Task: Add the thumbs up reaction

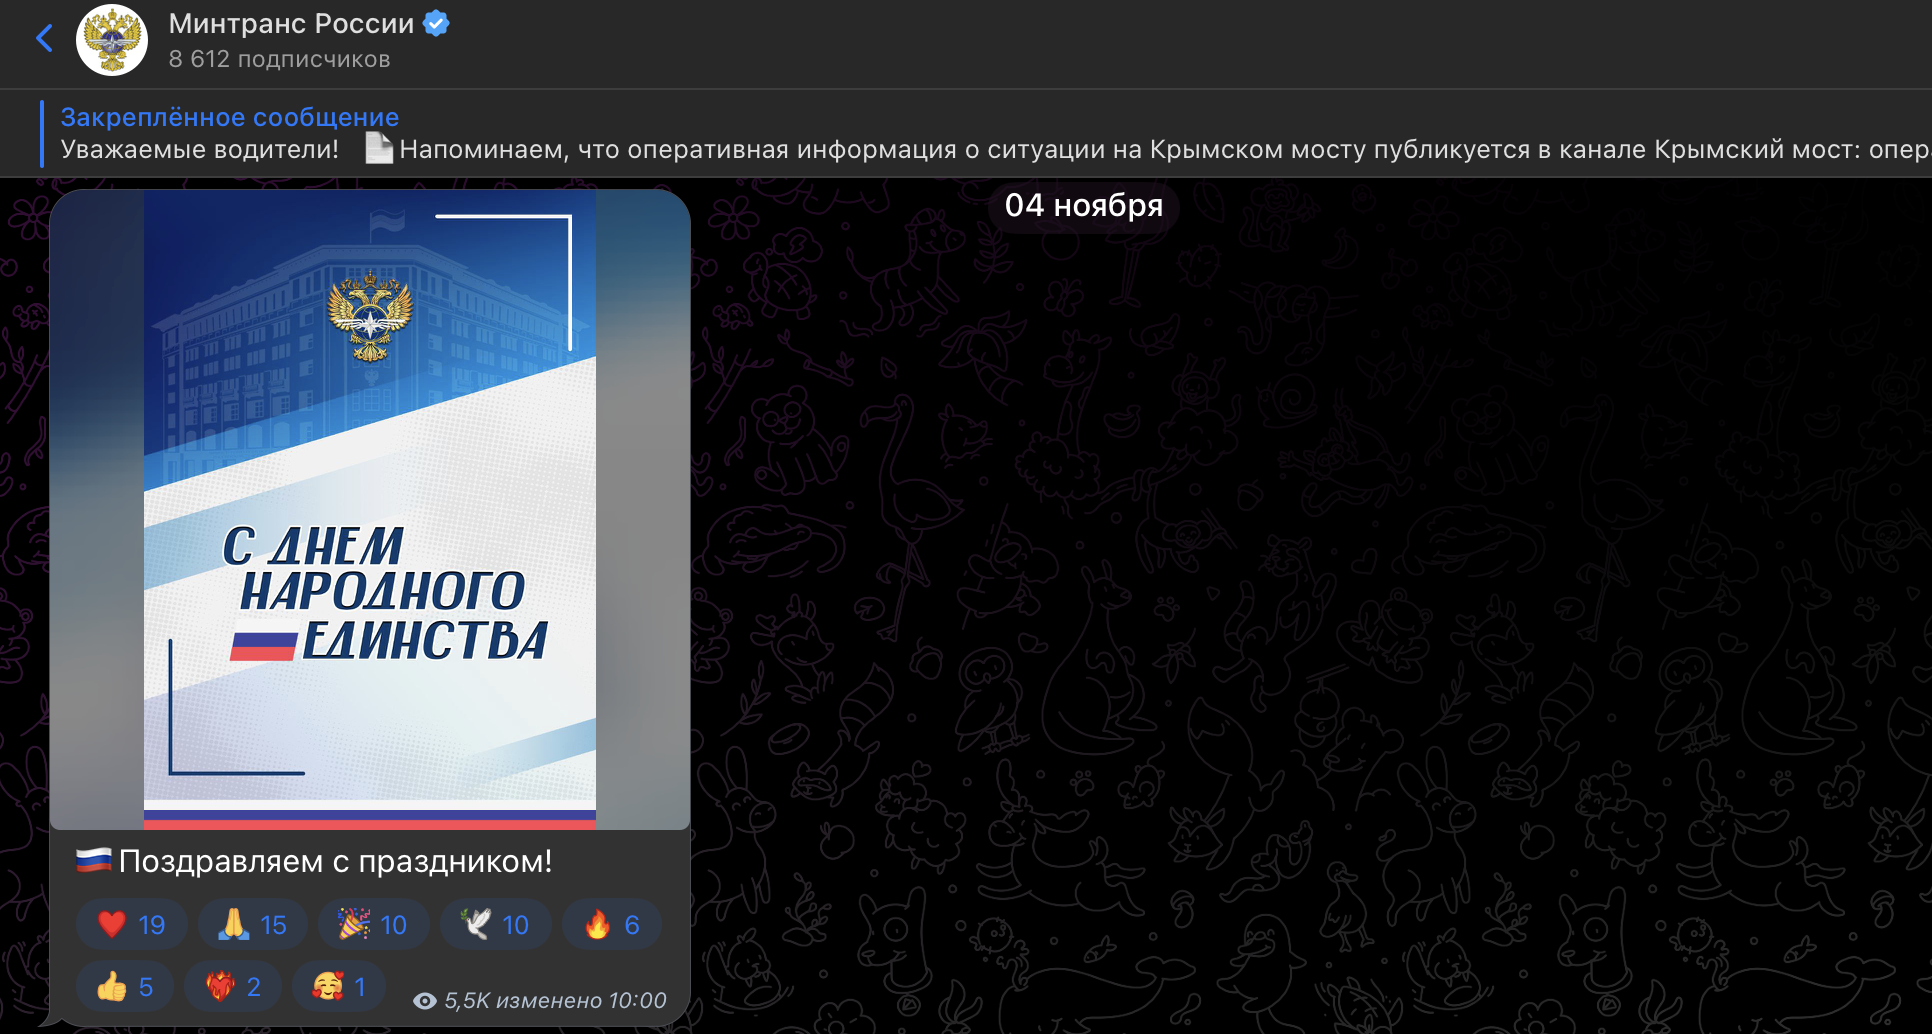Action: (125, 987)
